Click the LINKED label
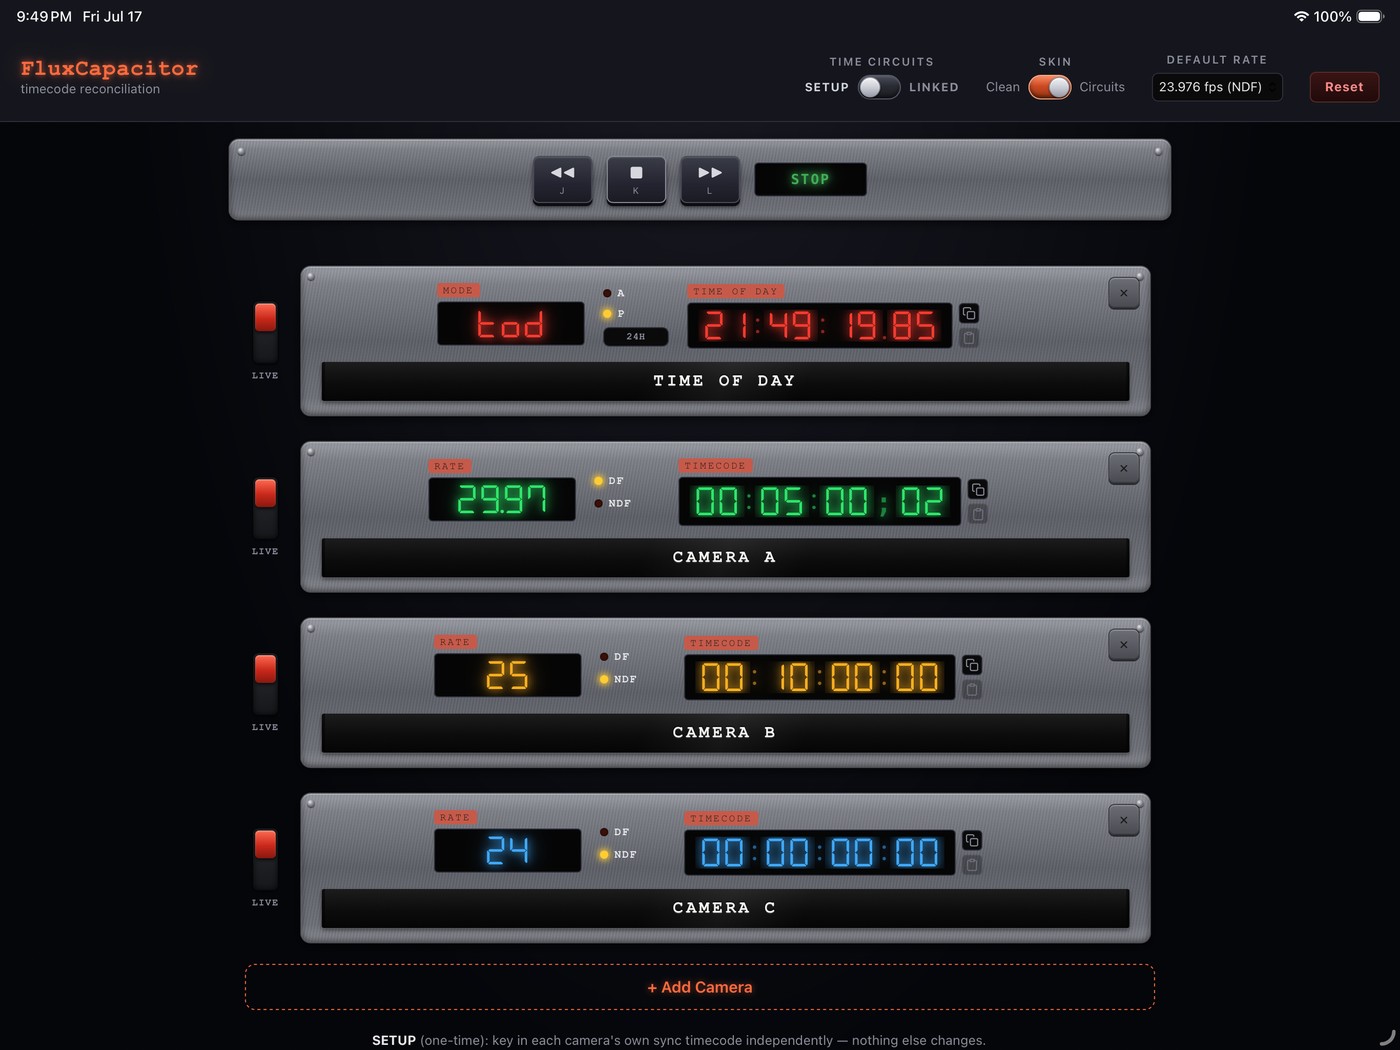Screen dimensions: 1400x1050 pos(934,87)
